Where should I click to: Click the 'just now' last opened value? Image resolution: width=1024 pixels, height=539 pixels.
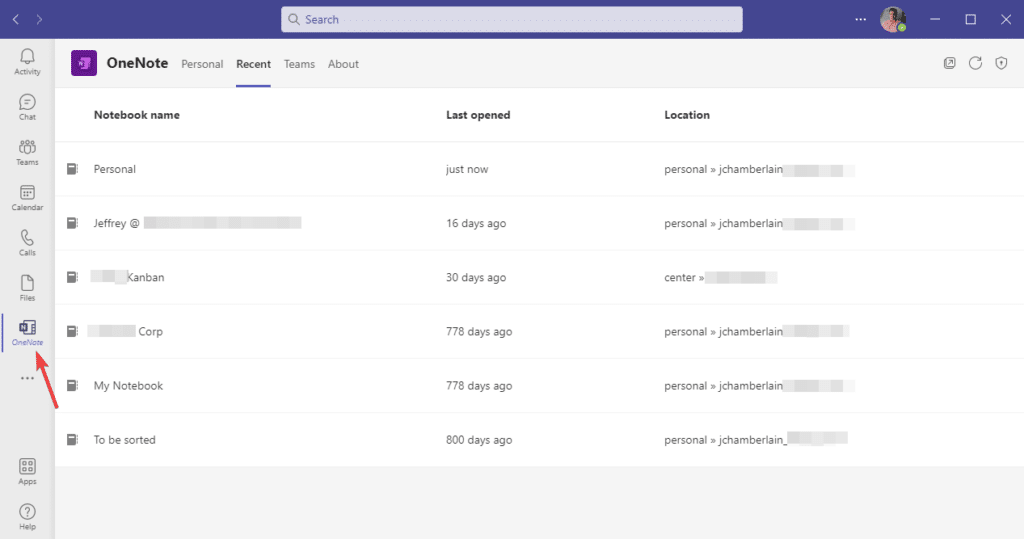[x=467, y=169]
